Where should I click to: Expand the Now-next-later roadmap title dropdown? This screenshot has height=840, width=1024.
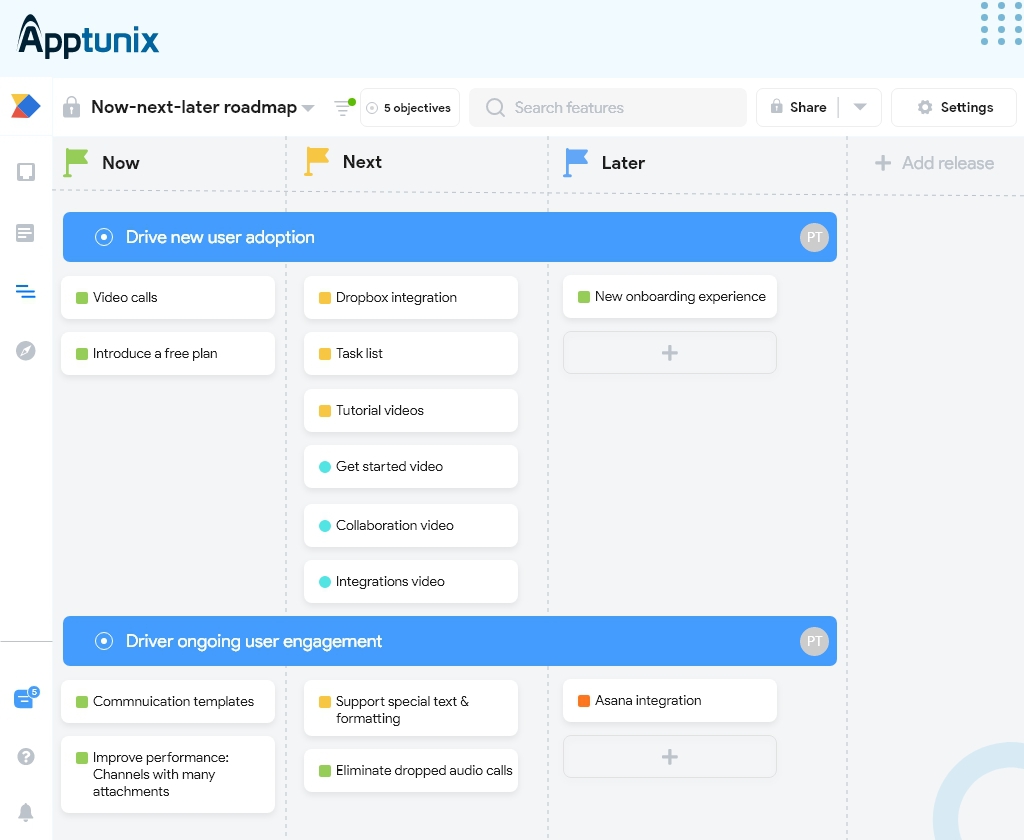pyautogui.click(x=308, y=107)
